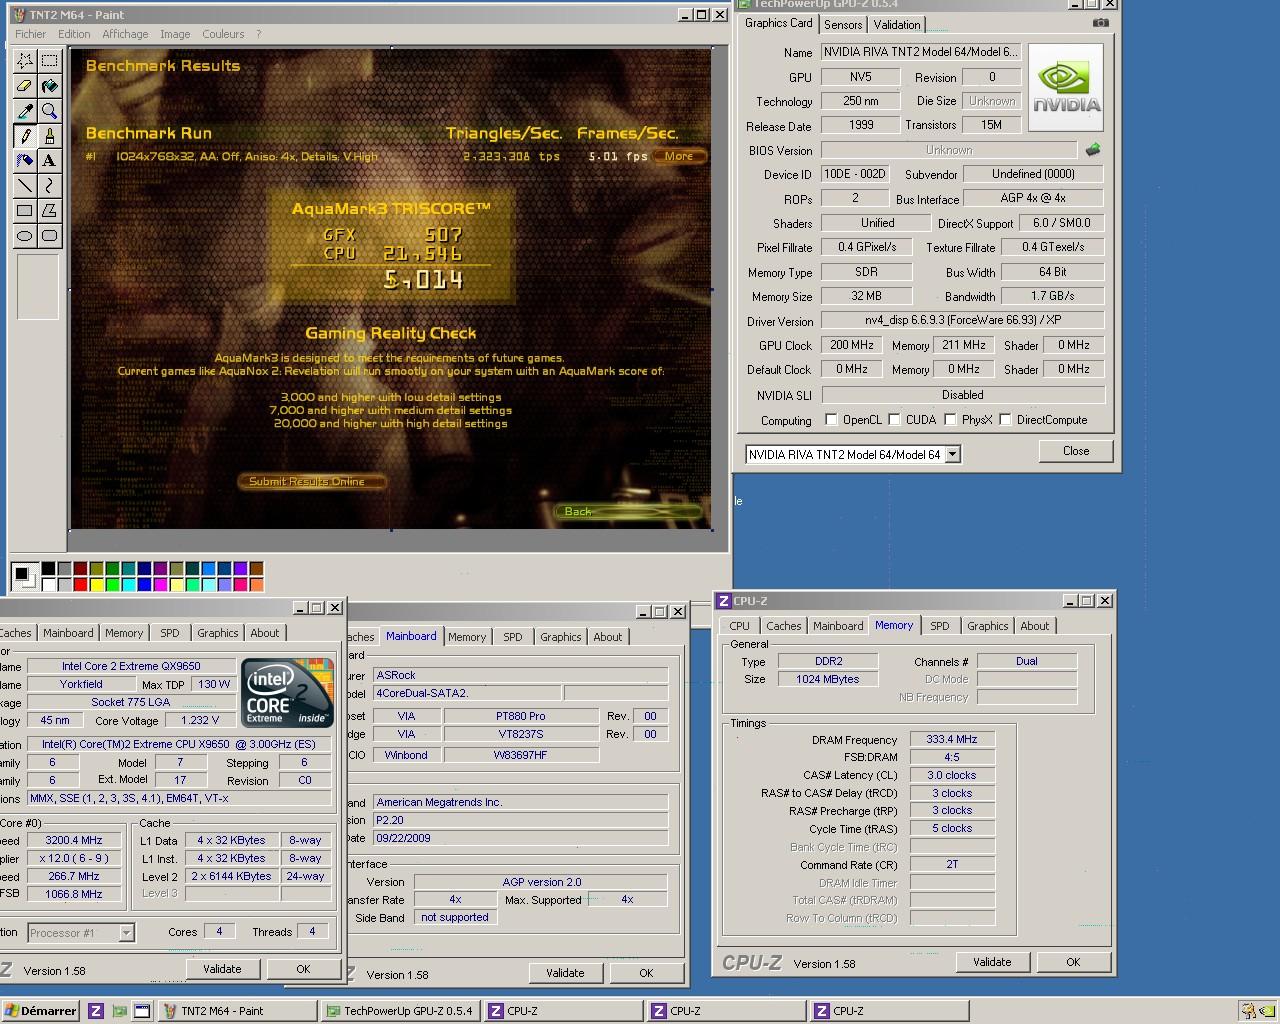The width and height of the screenshot is (1280, 1024).
Task: Click Validate in the Intel processor CPU-Z window
Action: 222,969
